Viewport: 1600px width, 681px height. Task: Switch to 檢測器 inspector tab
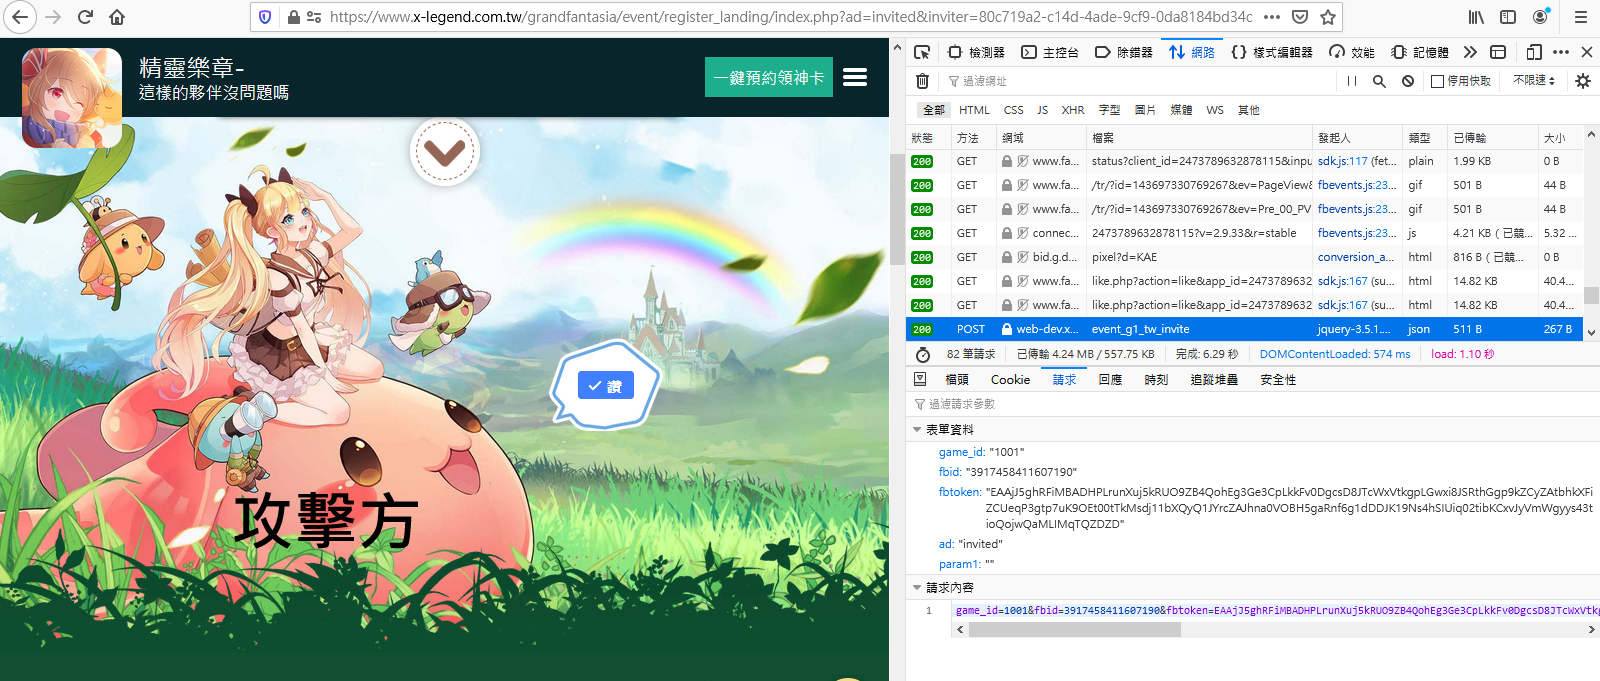coord(977,52)
